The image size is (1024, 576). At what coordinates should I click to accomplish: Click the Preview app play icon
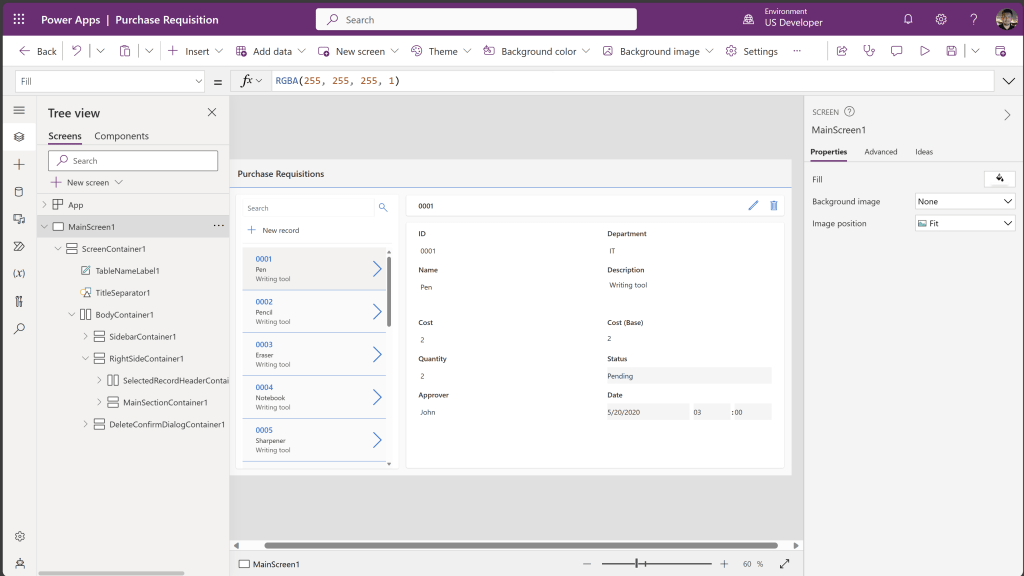click(924, 51)
